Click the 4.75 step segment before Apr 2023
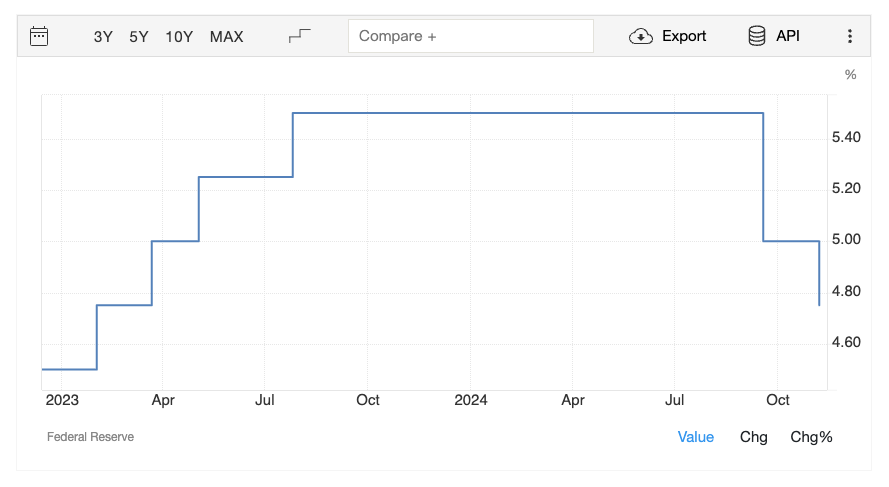889x487 pixels. [124, 305]
